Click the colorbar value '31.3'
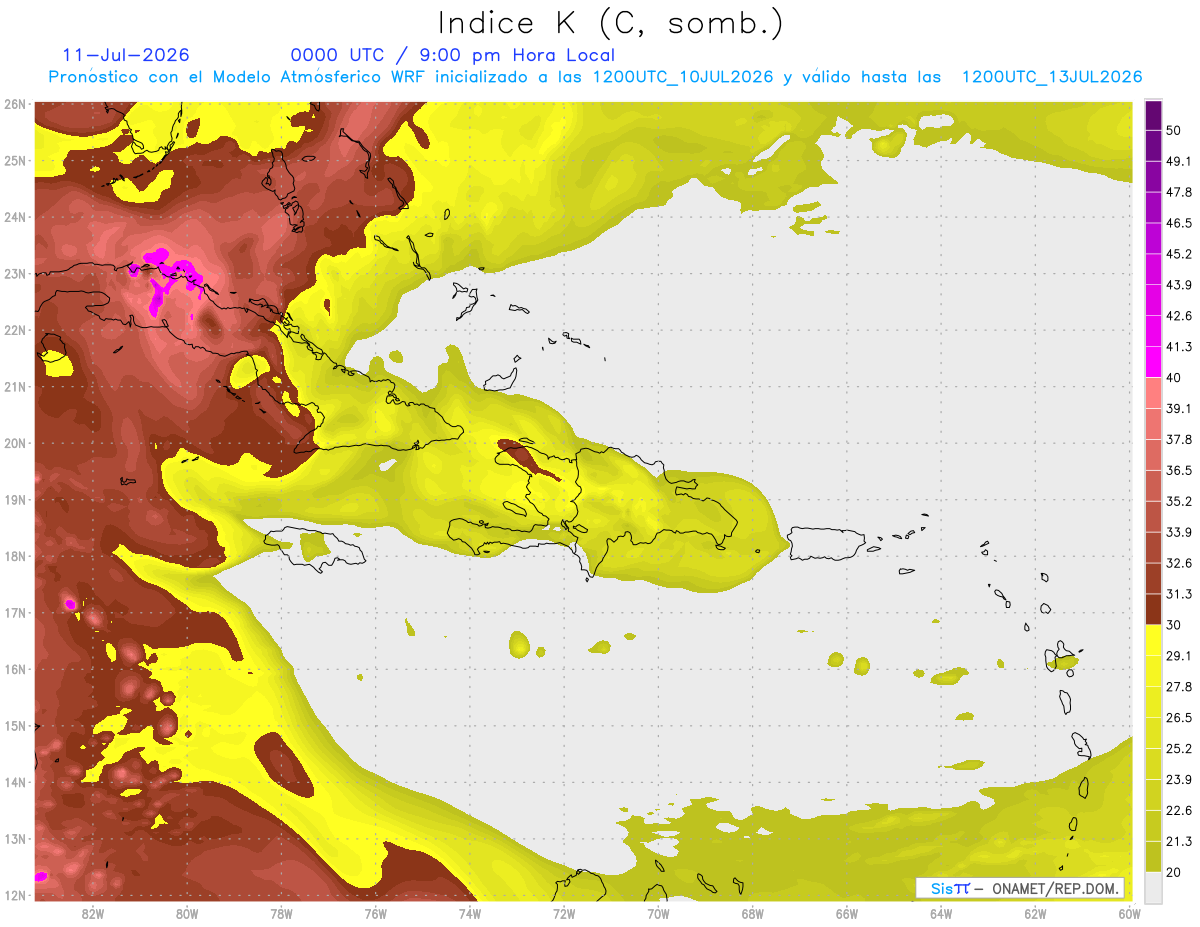 click(x=1179, y=594)
